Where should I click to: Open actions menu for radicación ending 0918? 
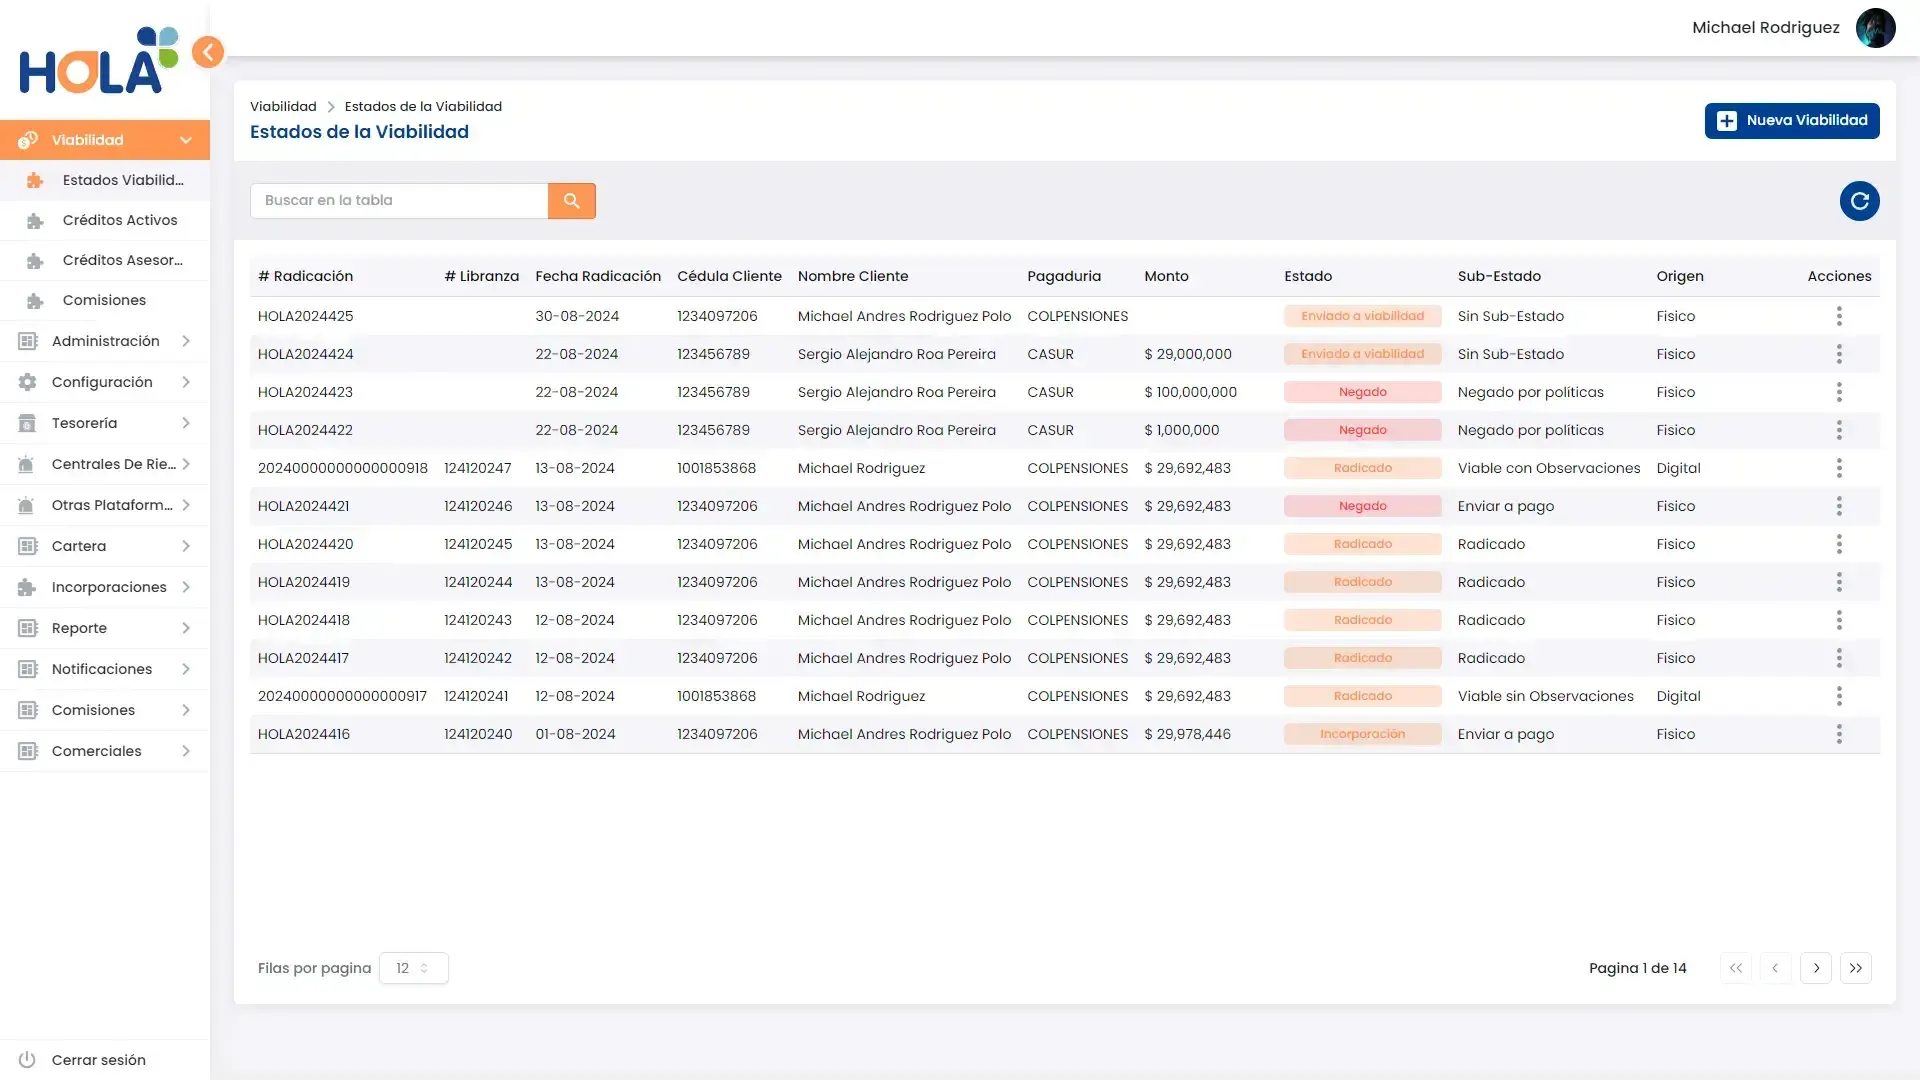(1839, 468)
